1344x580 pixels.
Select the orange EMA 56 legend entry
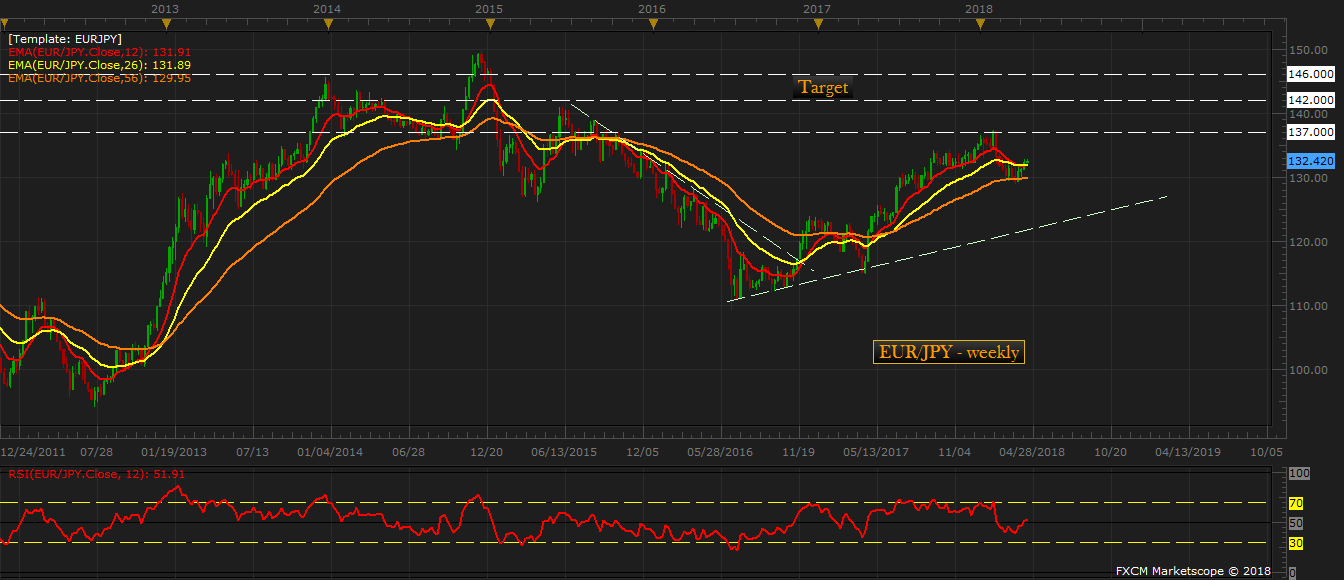tap(99, 77)
